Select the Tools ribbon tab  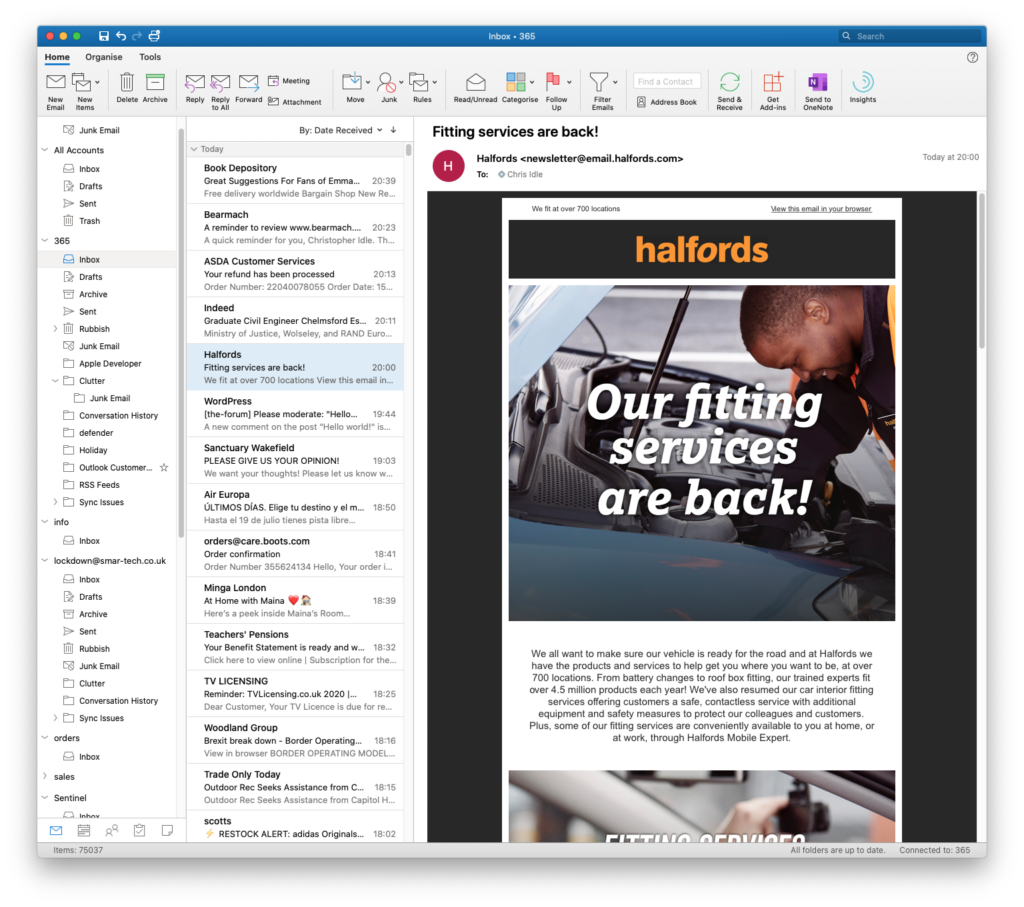pos(150,57)
